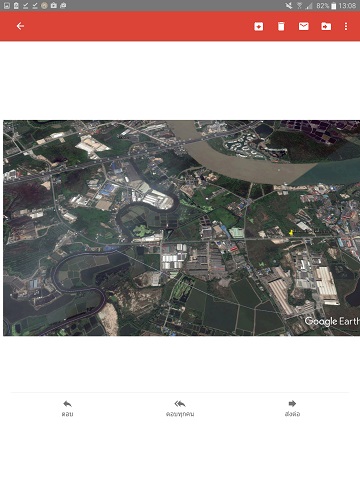Archive this email
The height and width of the screenshot is (480, 360).
click(259, 26)
